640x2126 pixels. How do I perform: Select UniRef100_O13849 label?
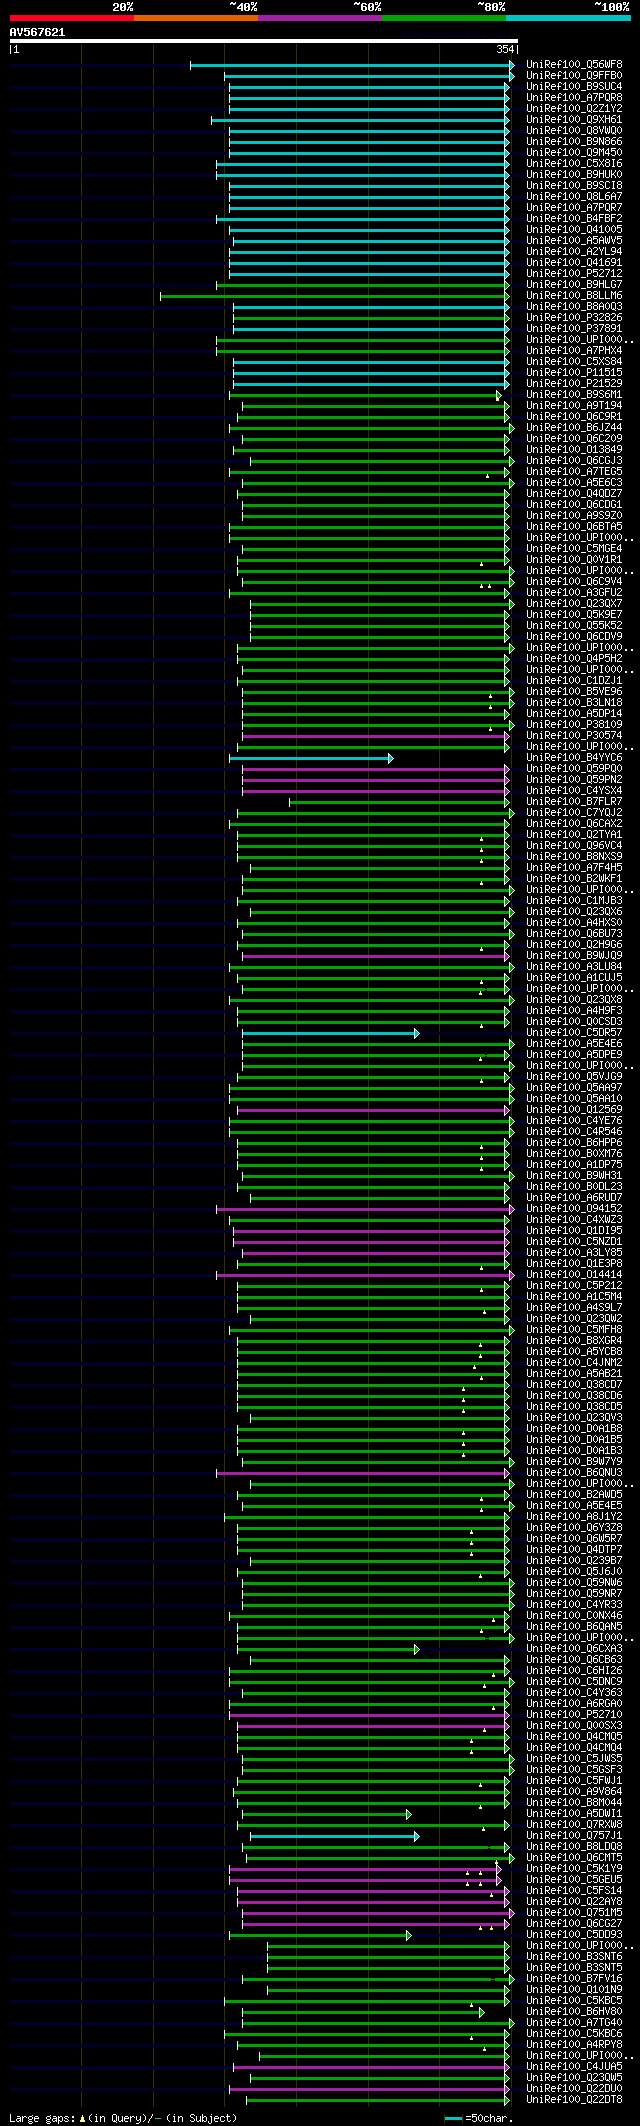[x=574, y=450]
